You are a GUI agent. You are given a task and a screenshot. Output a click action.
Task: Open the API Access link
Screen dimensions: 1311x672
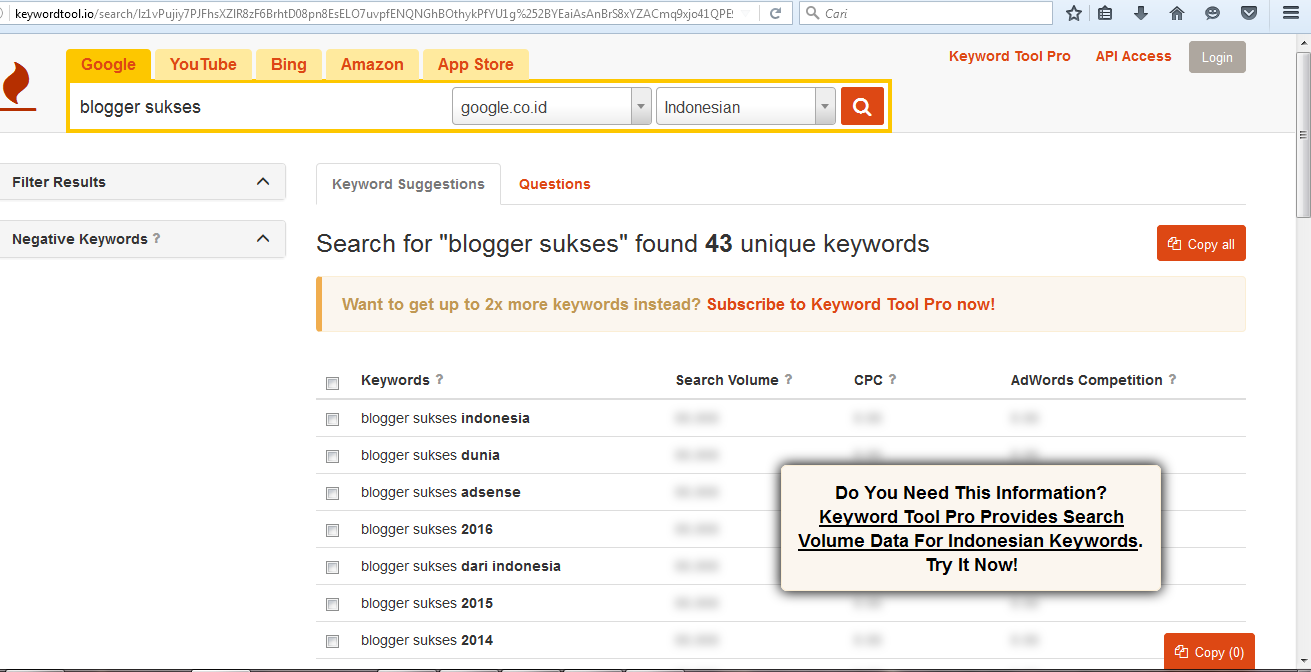tap(1133, 56)
